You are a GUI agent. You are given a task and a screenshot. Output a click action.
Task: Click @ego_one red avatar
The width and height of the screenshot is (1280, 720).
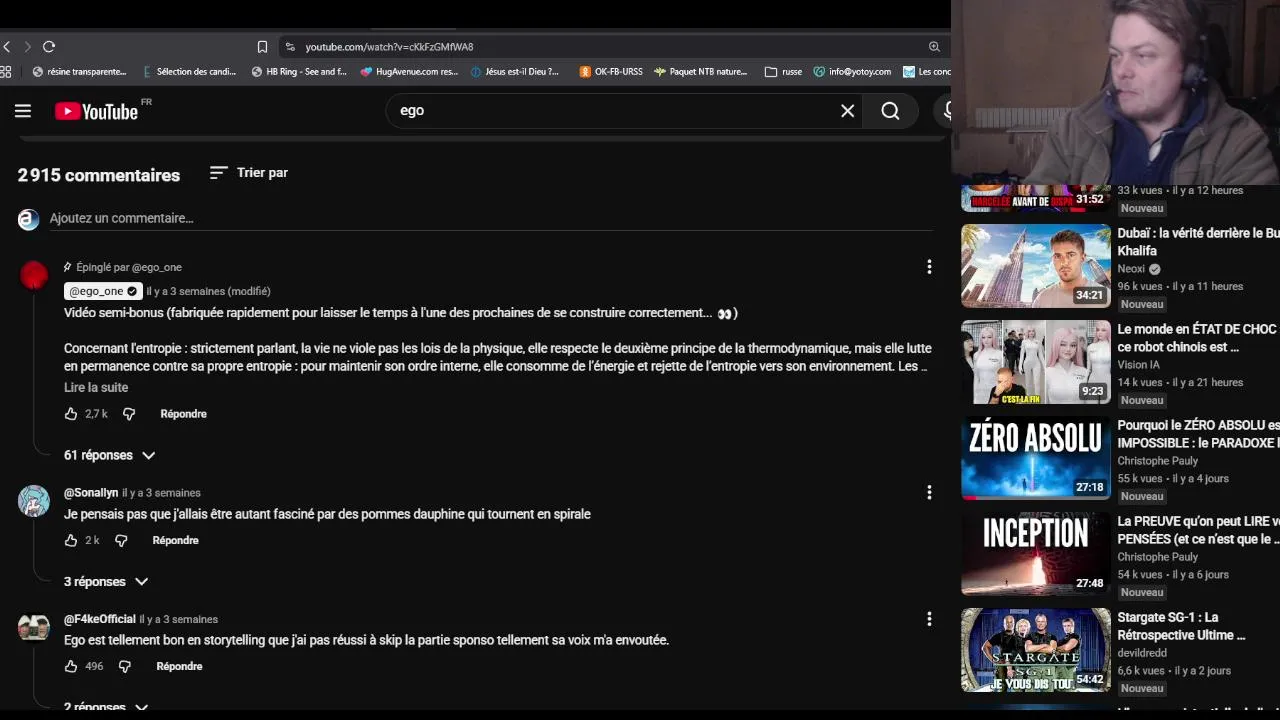pos(34,275)
